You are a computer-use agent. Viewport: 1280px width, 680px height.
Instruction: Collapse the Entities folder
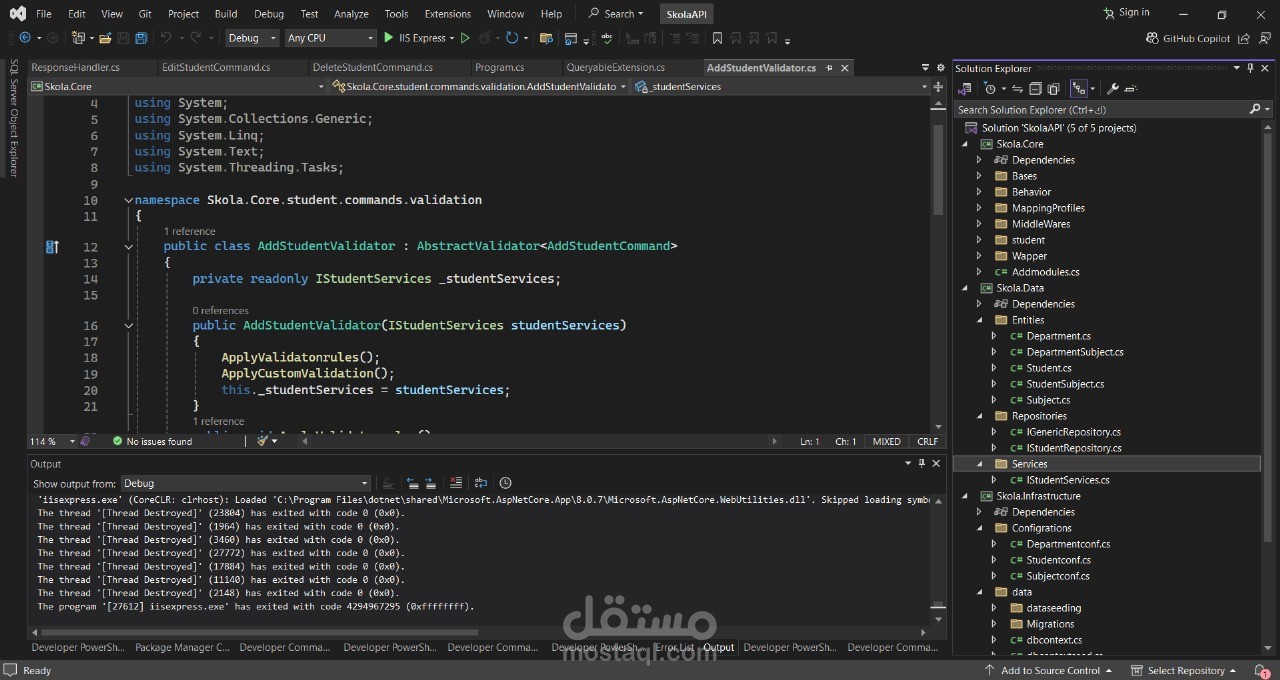click(x=979, y=320)
